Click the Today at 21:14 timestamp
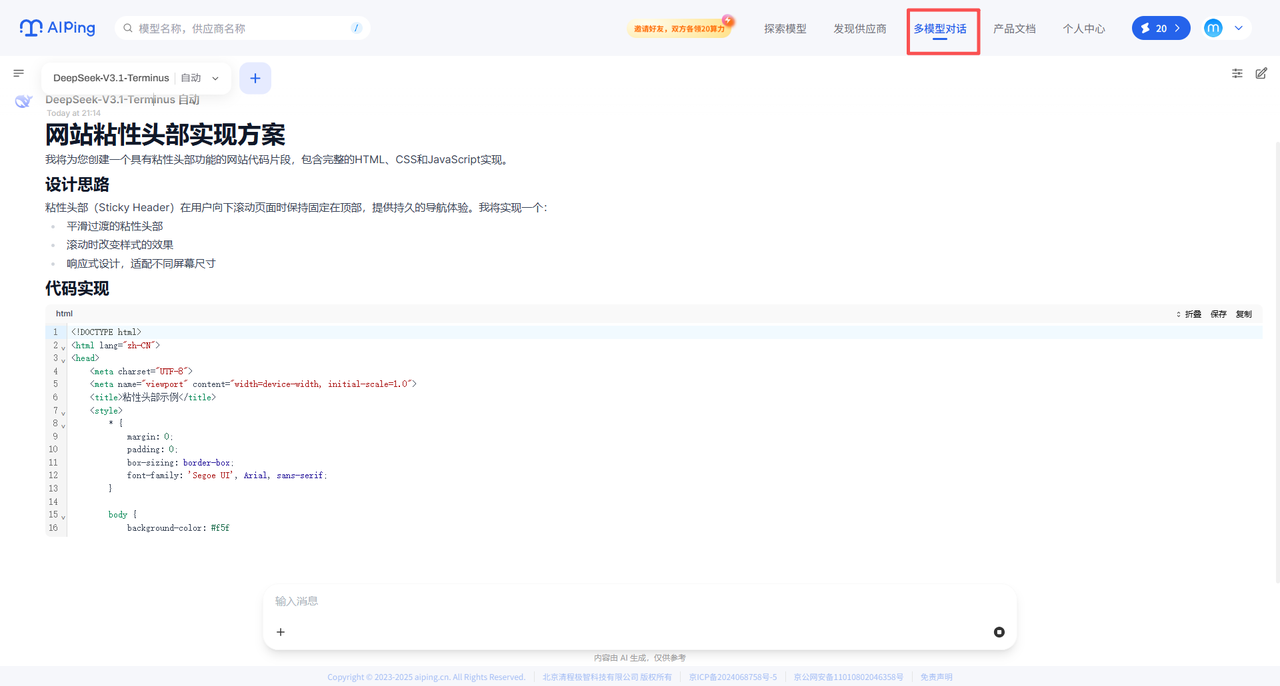The image size is (1280, 686). click(74, 113)
